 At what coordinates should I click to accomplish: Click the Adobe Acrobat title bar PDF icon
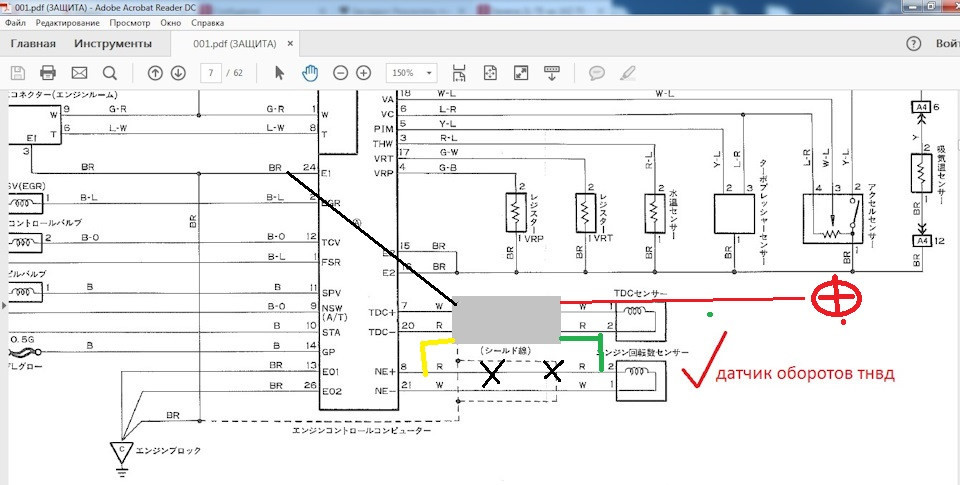pos(7,7)
